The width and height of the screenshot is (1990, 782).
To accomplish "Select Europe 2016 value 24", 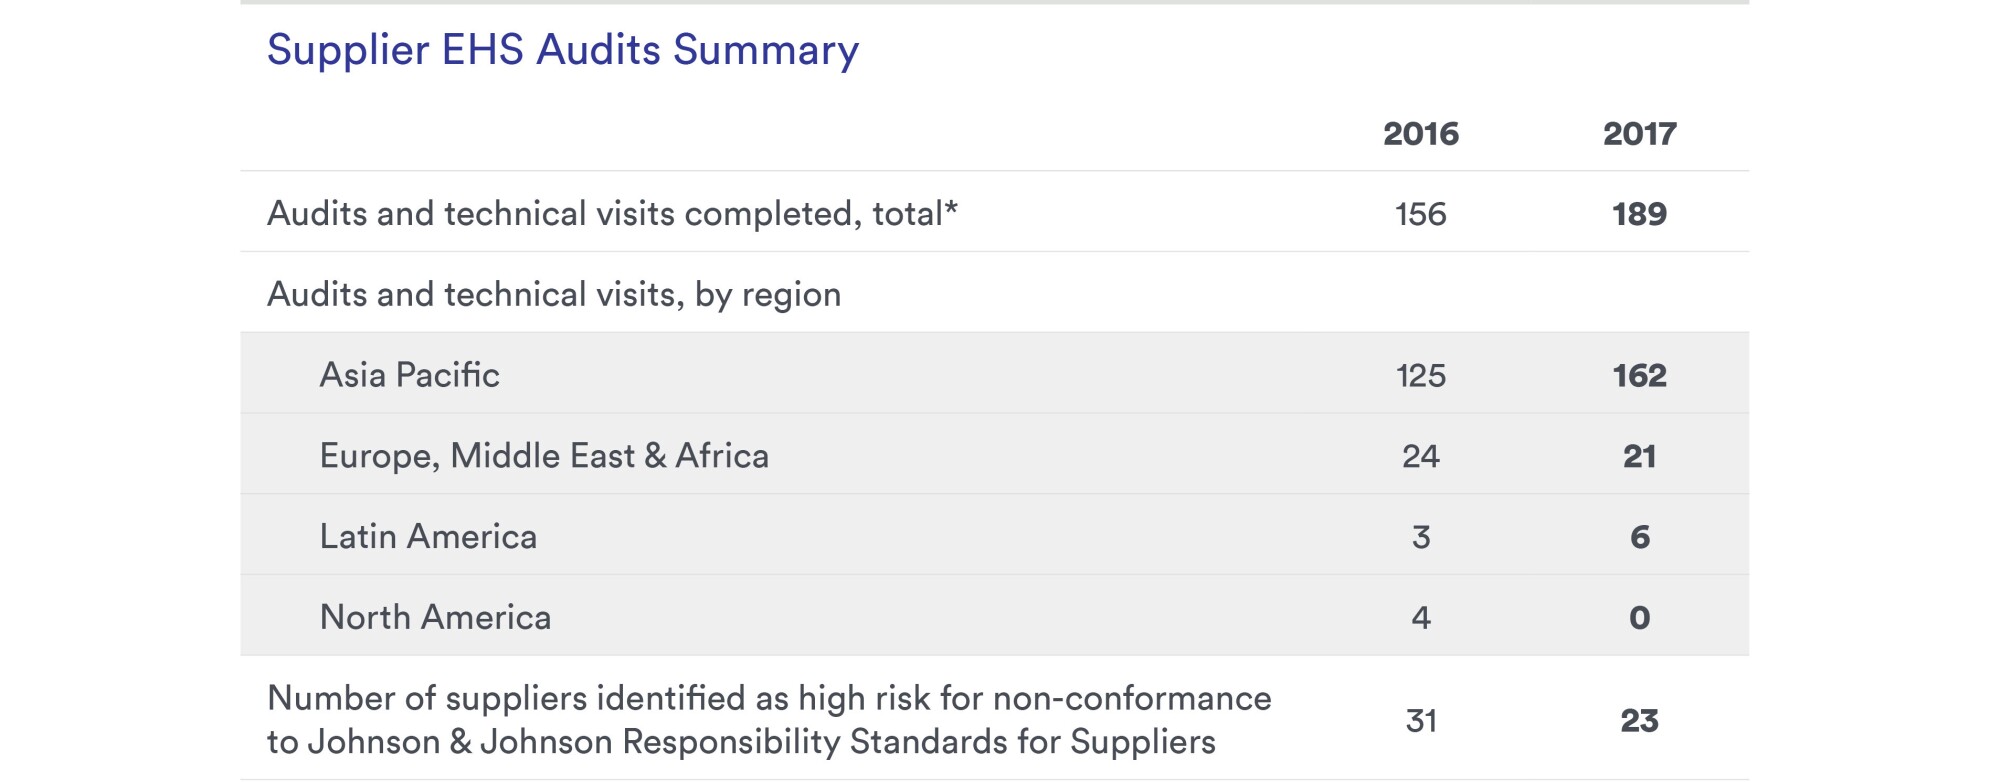I will (1420, 457).
